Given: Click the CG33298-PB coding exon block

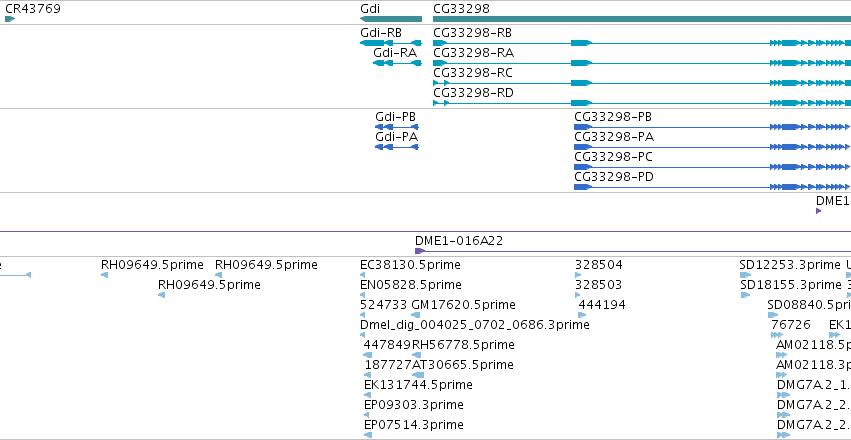Looking at the screenshot, I should click(x=582, y=127).
